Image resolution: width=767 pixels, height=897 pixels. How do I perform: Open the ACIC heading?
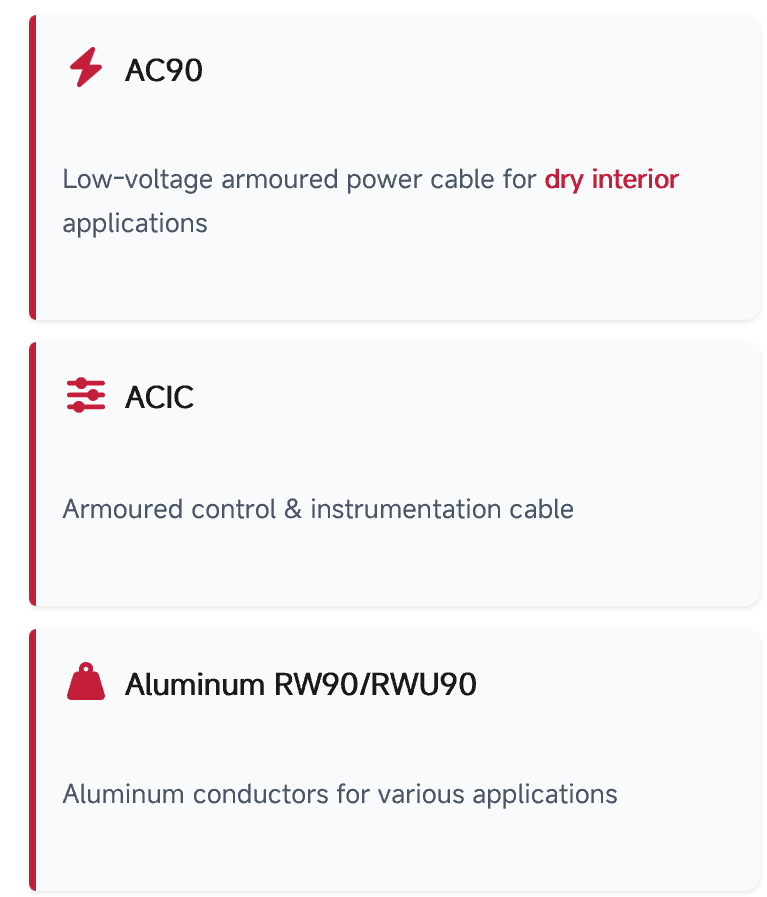pyautogui.click(x=159, y=397)
